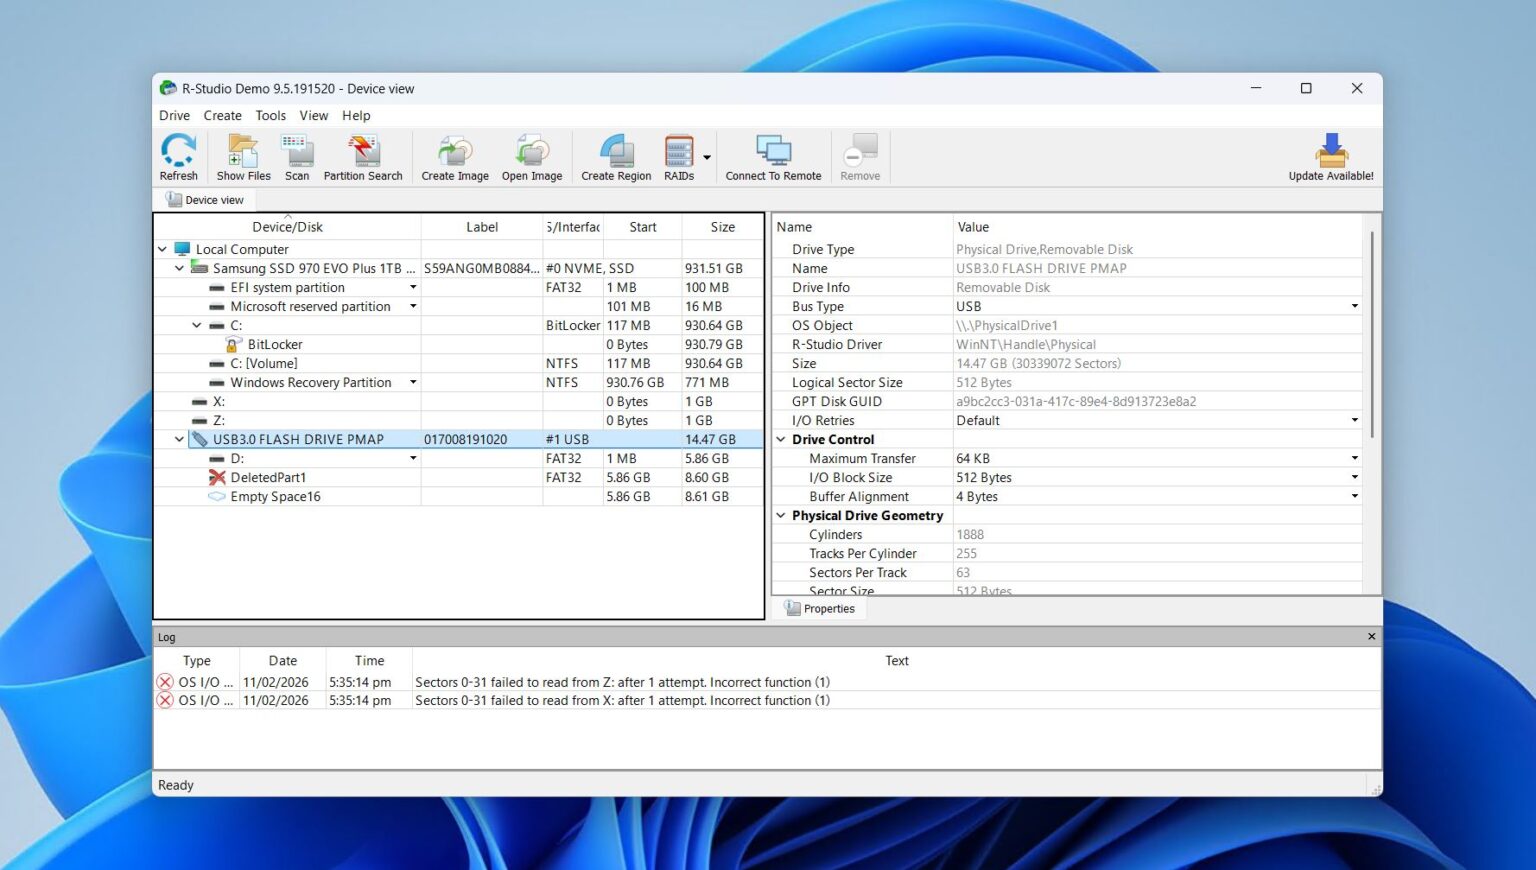Open D: partition dropdown arrow
Screen dimensions: 1536x870
[x=413, y=458]
